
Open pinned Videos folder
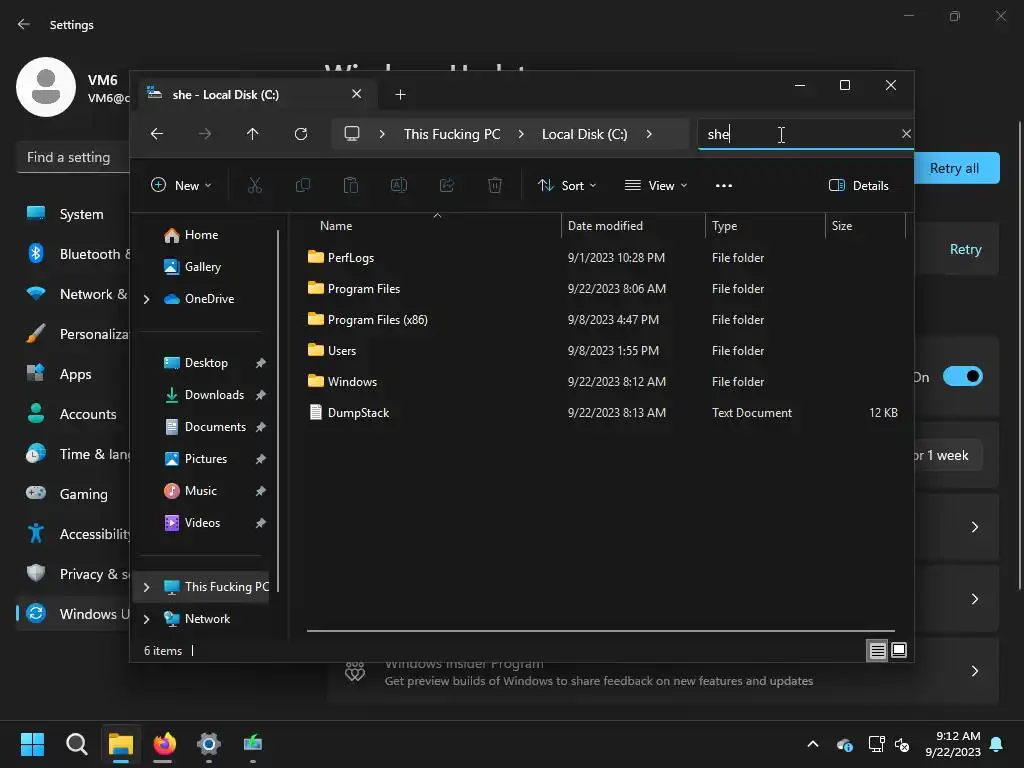point(202,522)
